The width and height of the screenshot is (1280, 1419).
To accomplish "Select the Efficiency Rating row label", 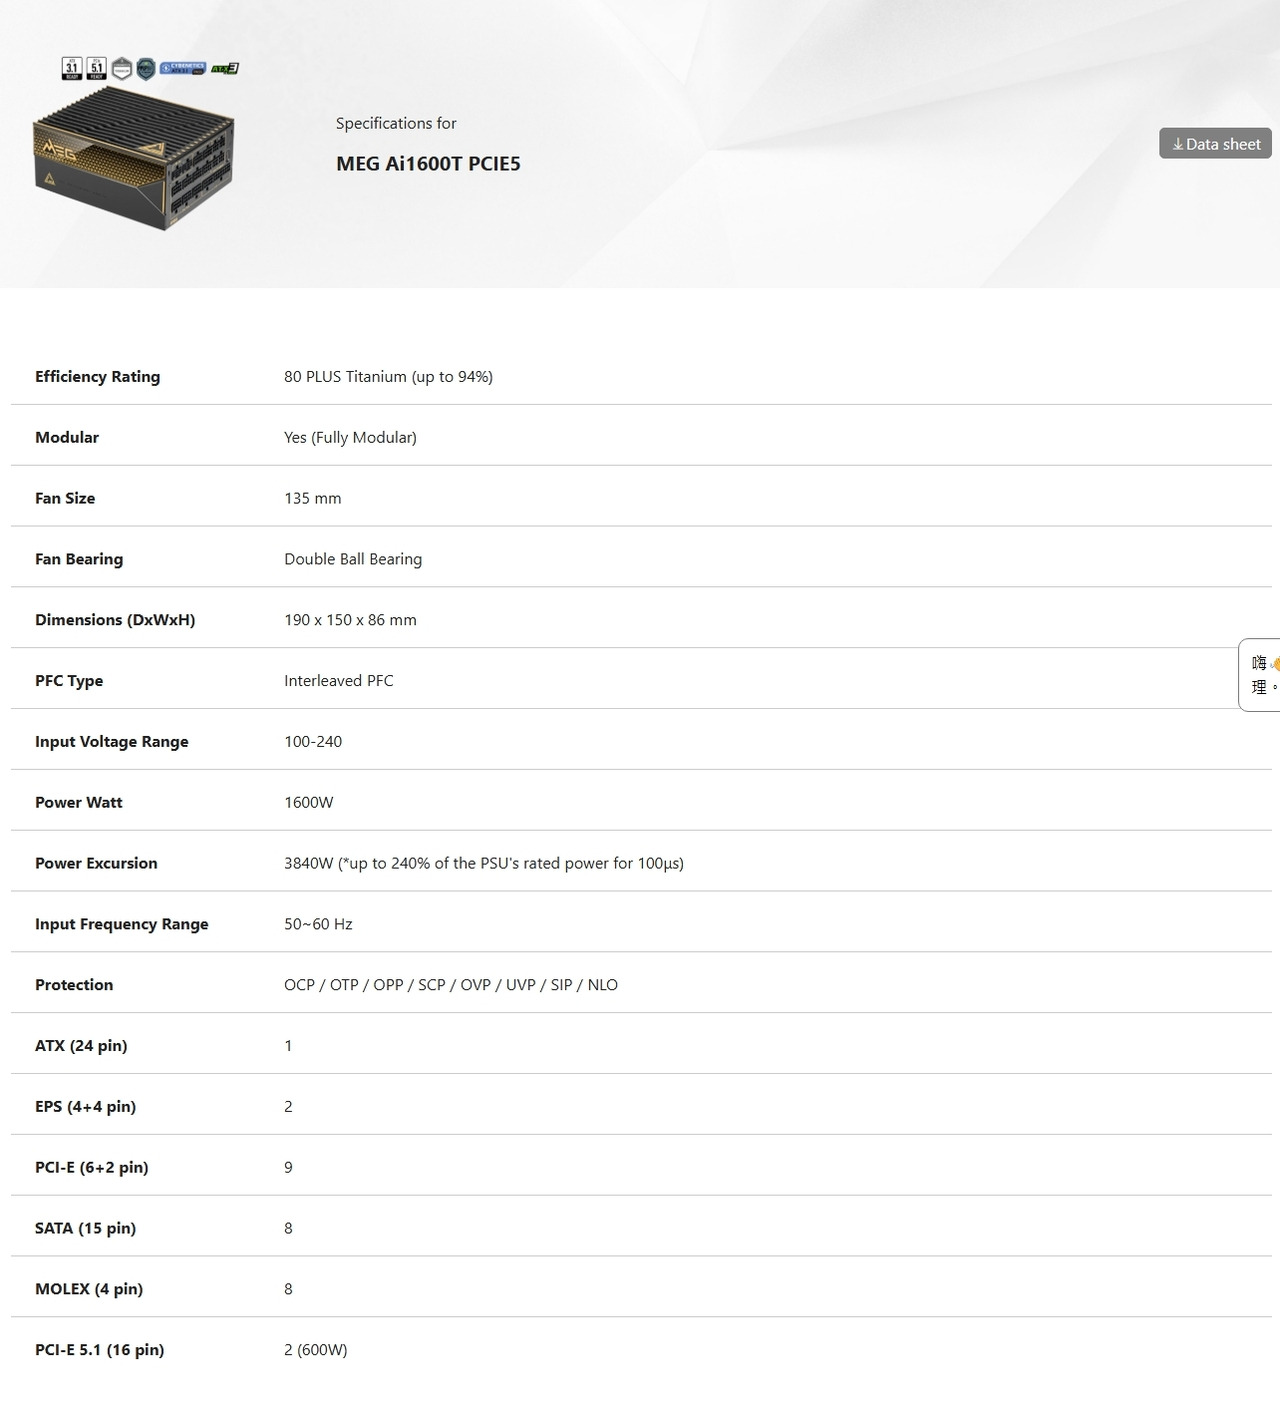I will (x=97, y=376).
